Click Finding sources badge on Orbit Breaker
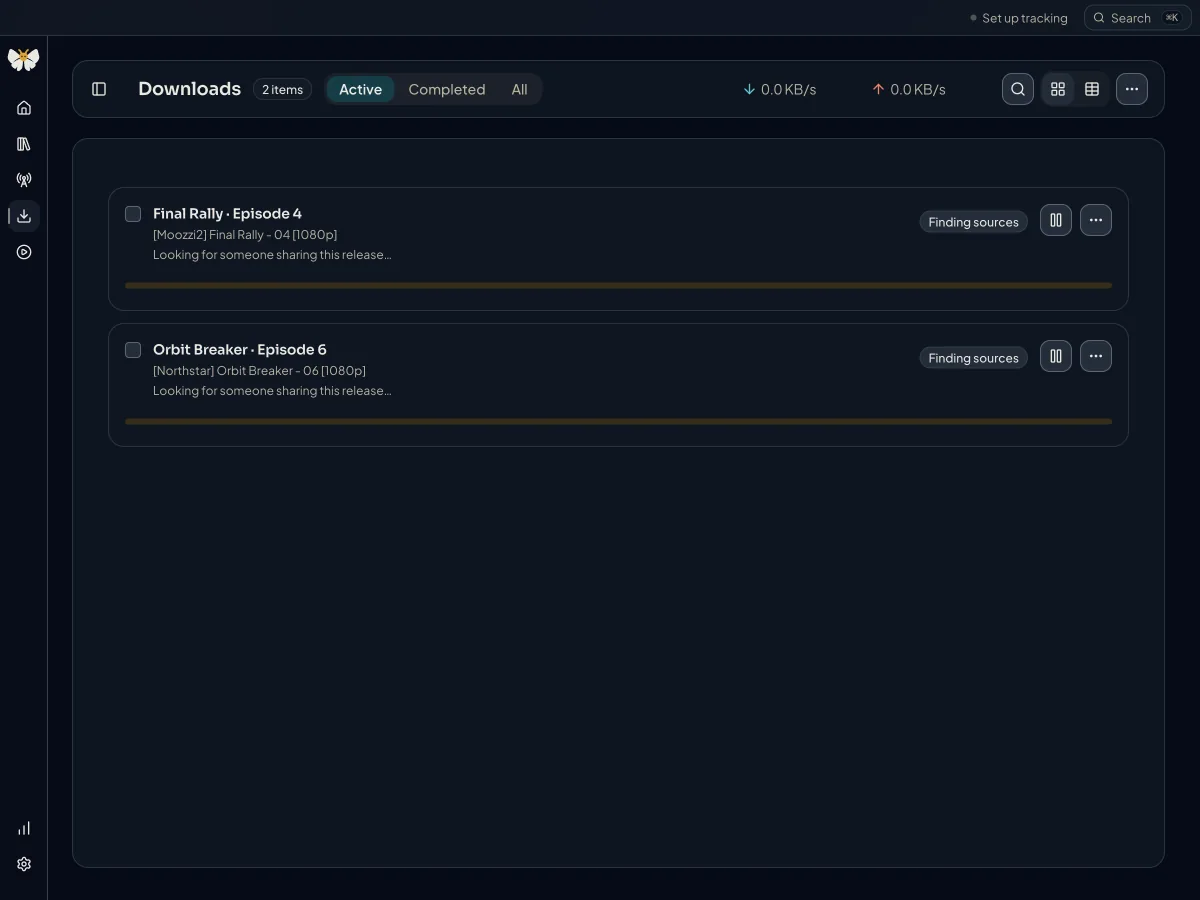Image resolution: width=1200 pixels, height=900 pixels. click(973, 358)
